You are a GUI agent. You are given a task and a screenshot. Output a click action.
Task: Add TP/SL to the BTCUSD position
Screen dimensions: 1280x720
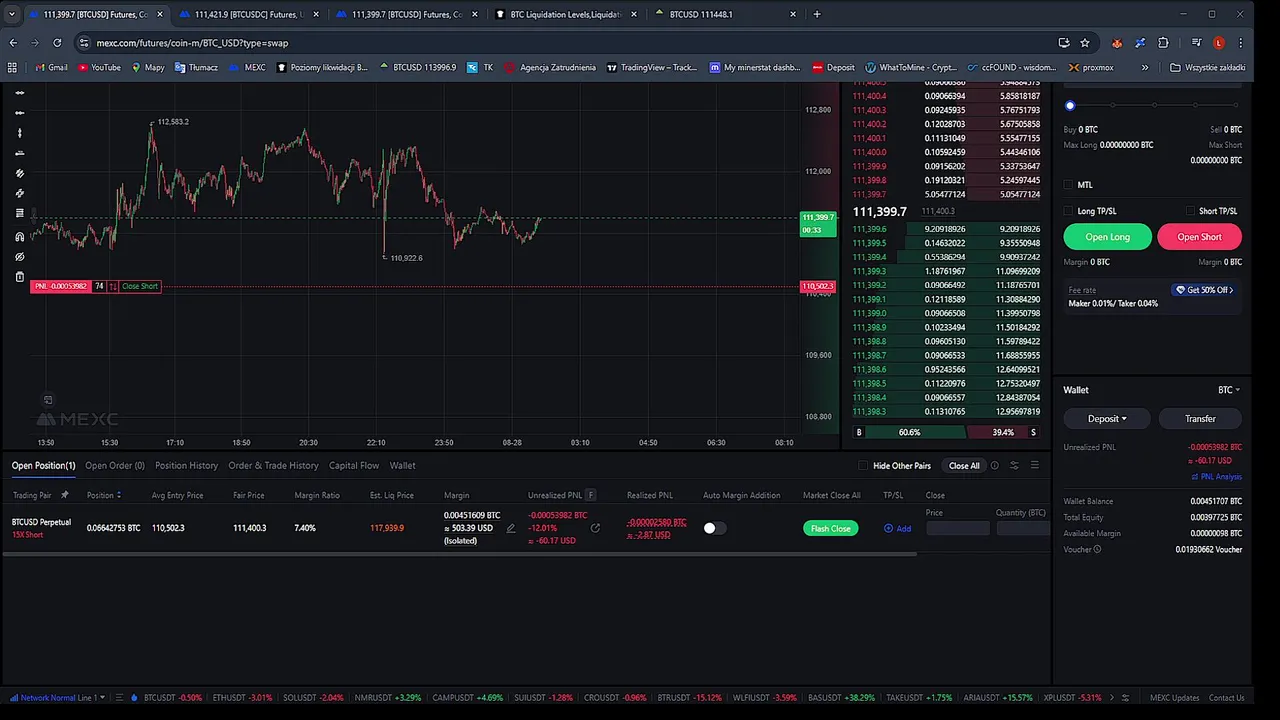coord(897,528)
